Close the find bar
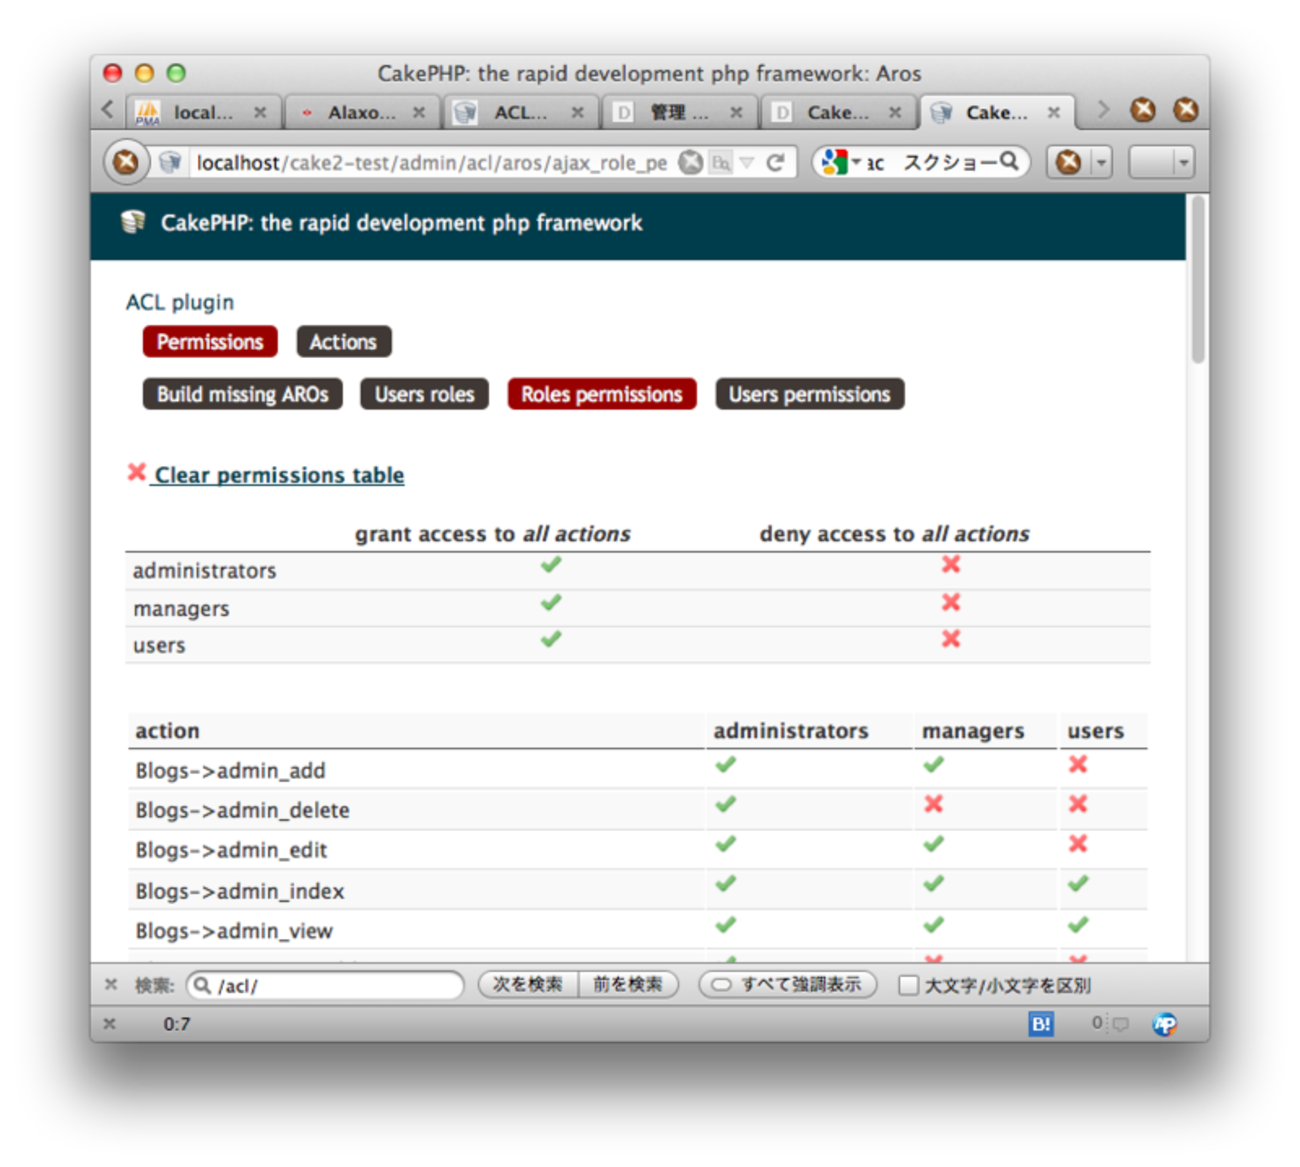 pos(111,985)
